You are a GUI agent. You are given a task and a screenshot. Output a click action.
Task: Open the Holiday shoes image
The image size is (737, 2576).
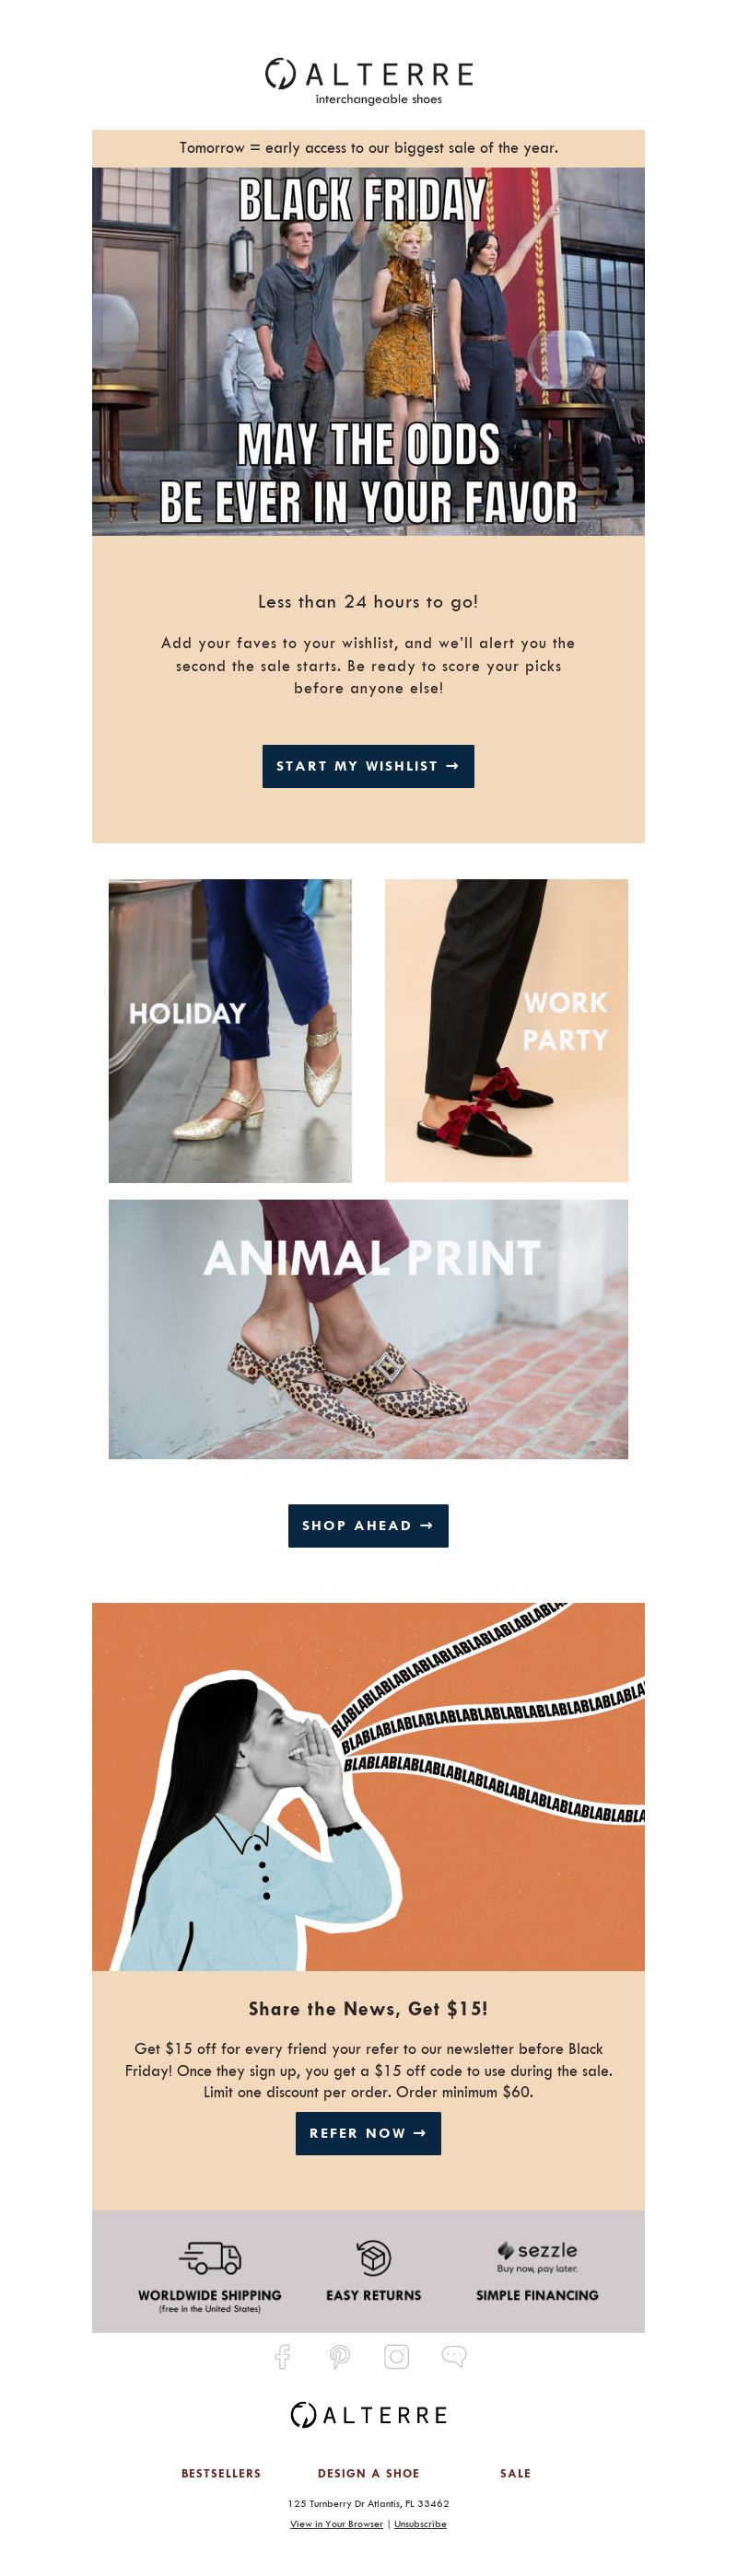pyautogui.click(x=230, y=1031)
